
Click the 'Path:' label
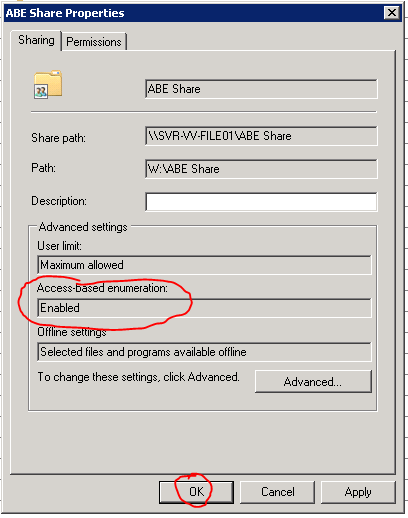(x=43, y=168)
